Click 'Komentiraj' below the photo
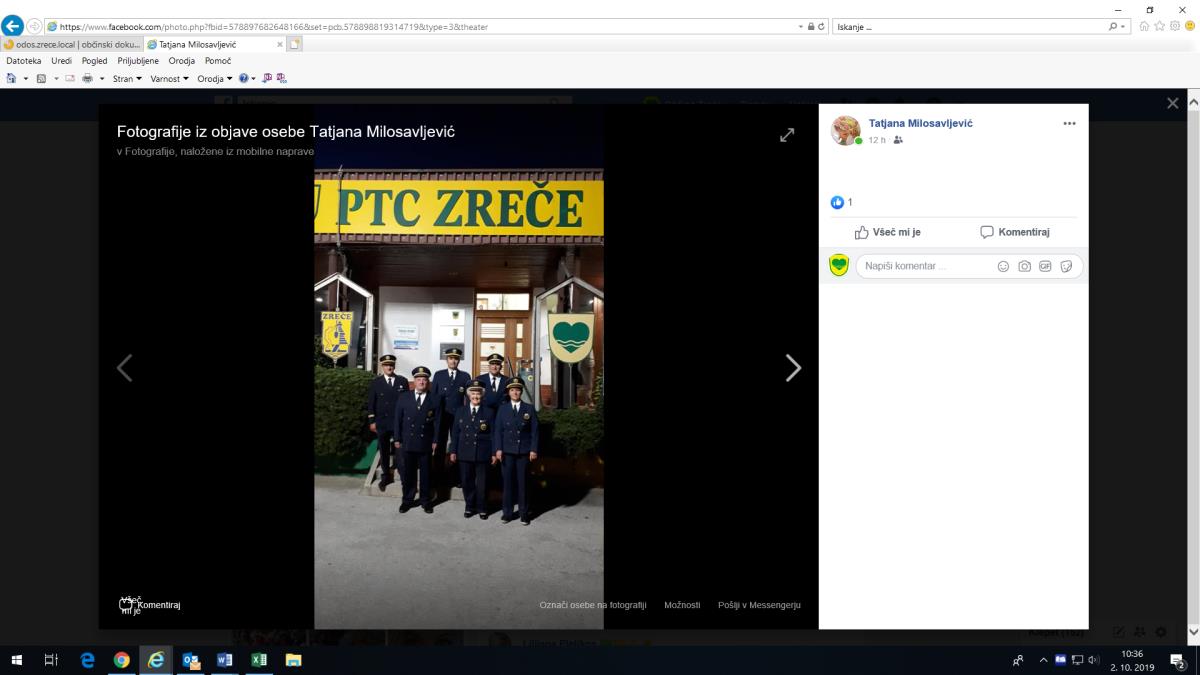This screenshot has width=1200, height=675. 159,605
